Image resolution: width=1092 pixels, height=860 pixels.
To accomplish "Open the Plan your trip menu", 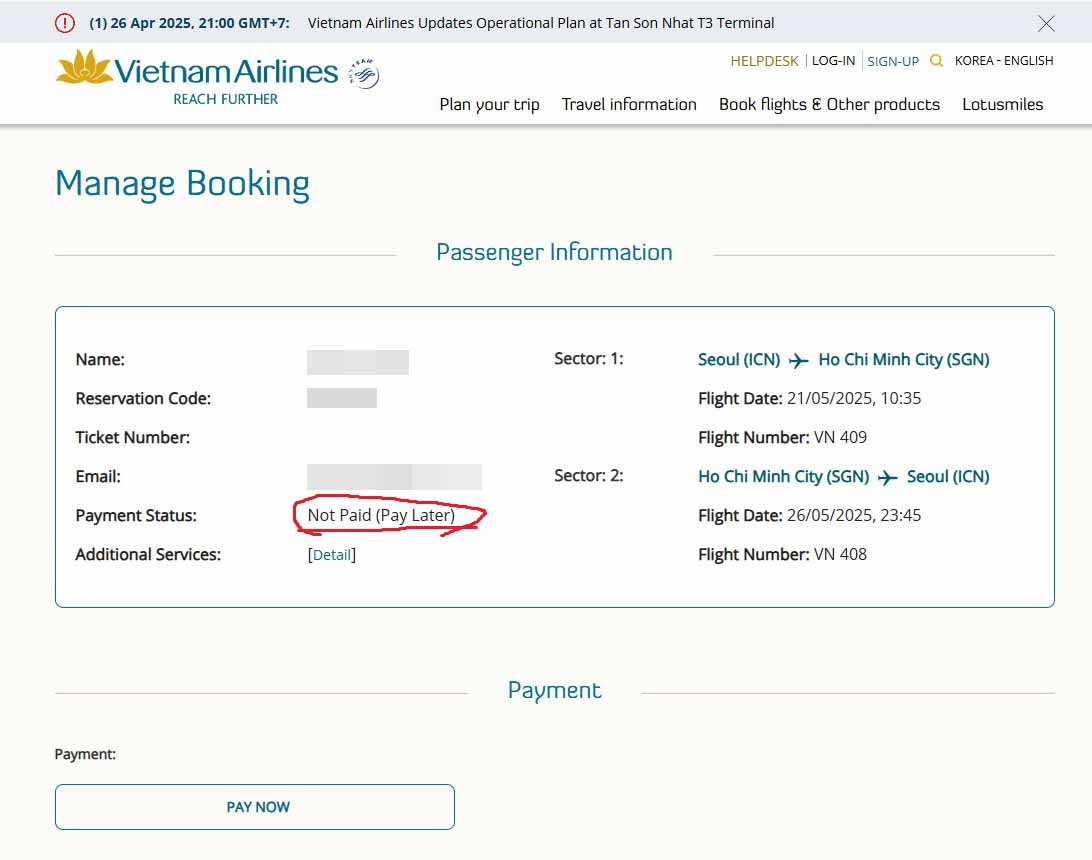I will (489, 104).
